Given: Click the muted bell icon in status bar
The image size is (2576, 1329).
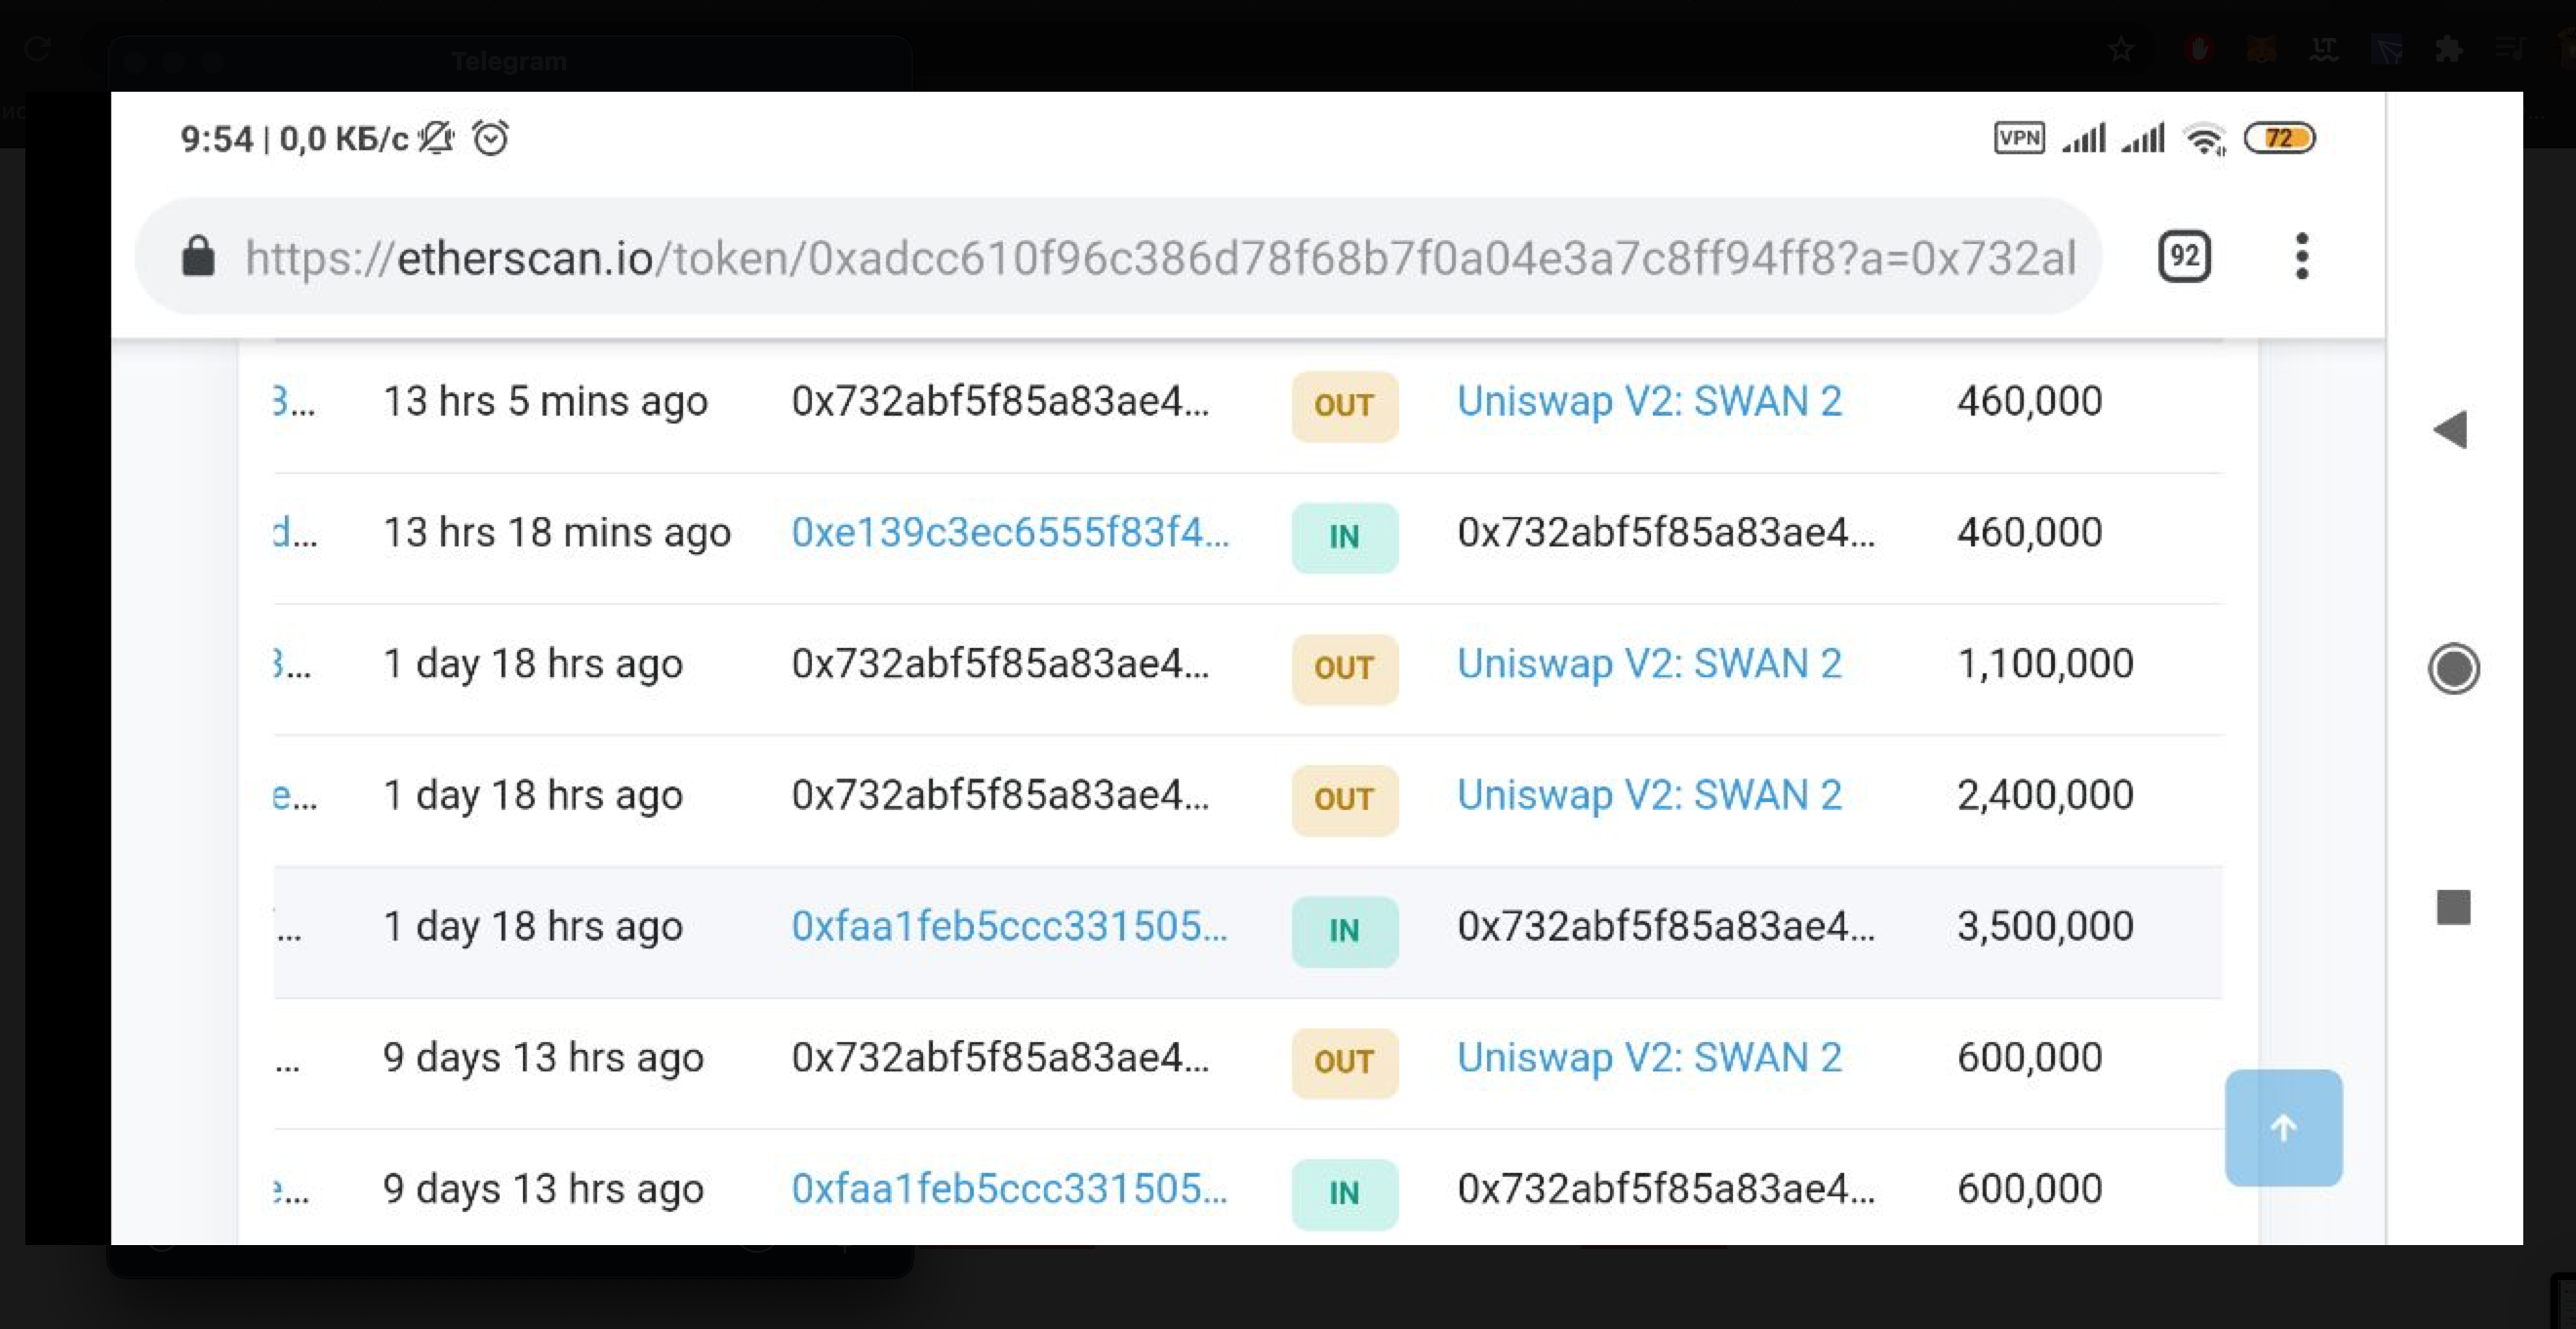Looking at the screenshot, I should point(436,138).
